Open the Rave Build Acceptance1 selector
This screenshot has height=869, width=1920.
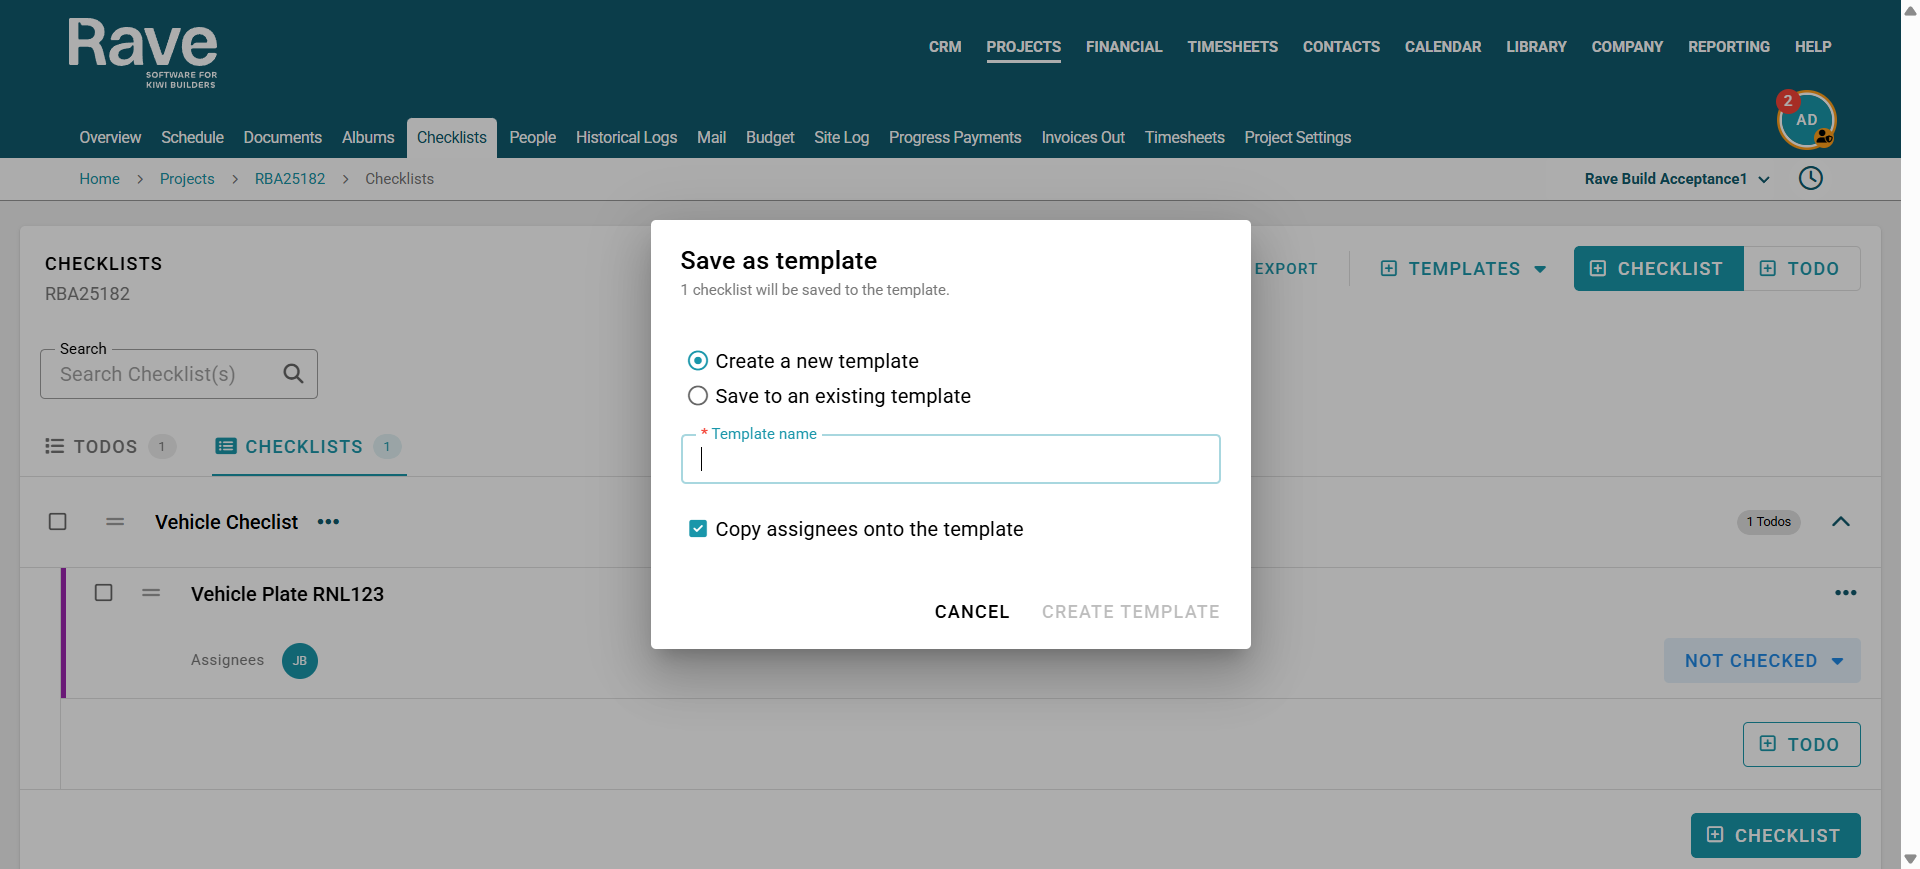pos(1677,179)
